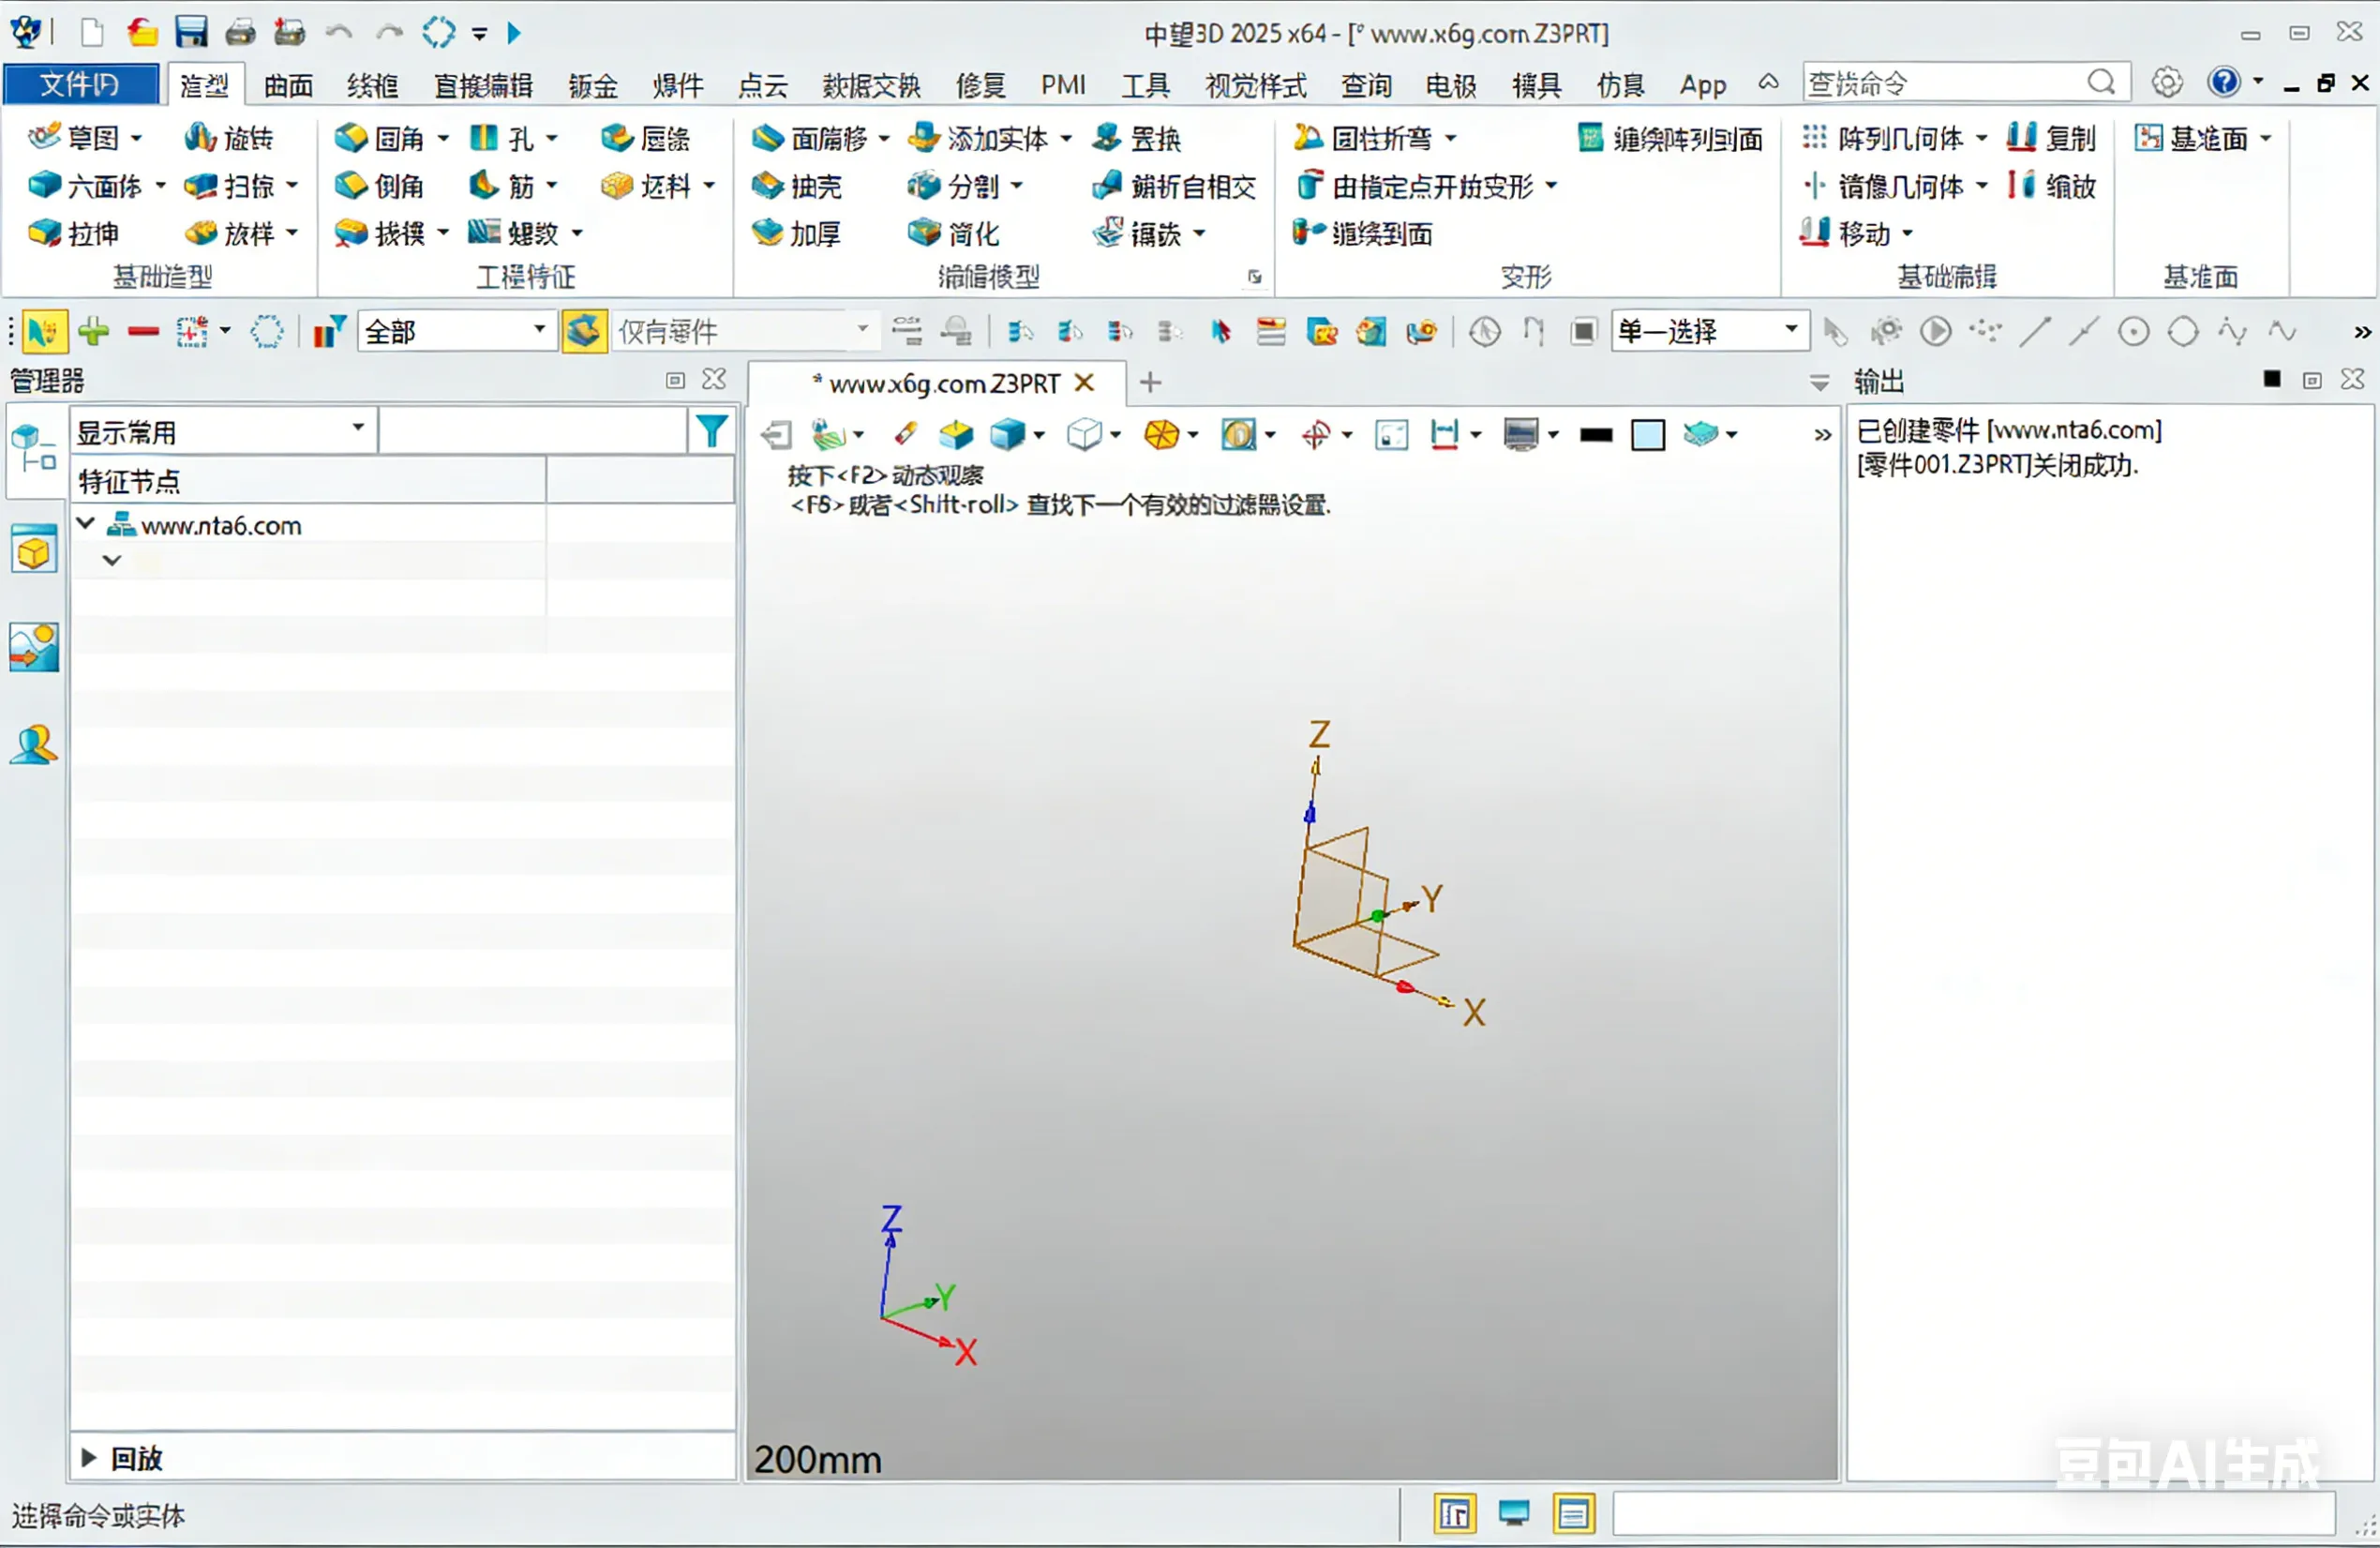The width and height of the screenshot is (2380, 1548).
Task: Collapse the www.nta6.com tree node
Action: coord(86,524)
